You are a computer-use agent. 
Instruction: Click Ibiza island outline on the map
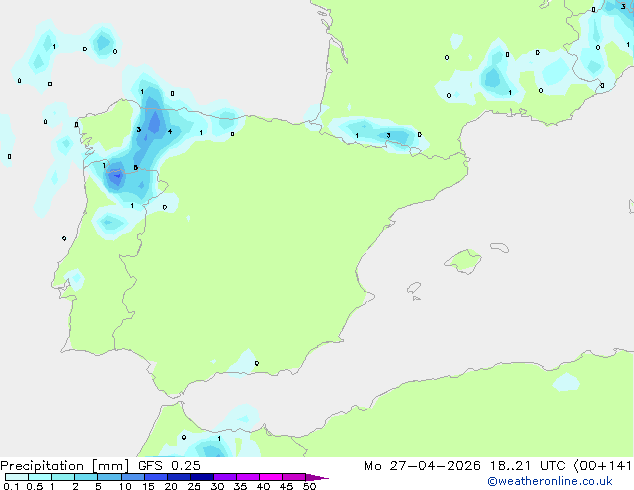pyautogui.click(x=414, y=288)
